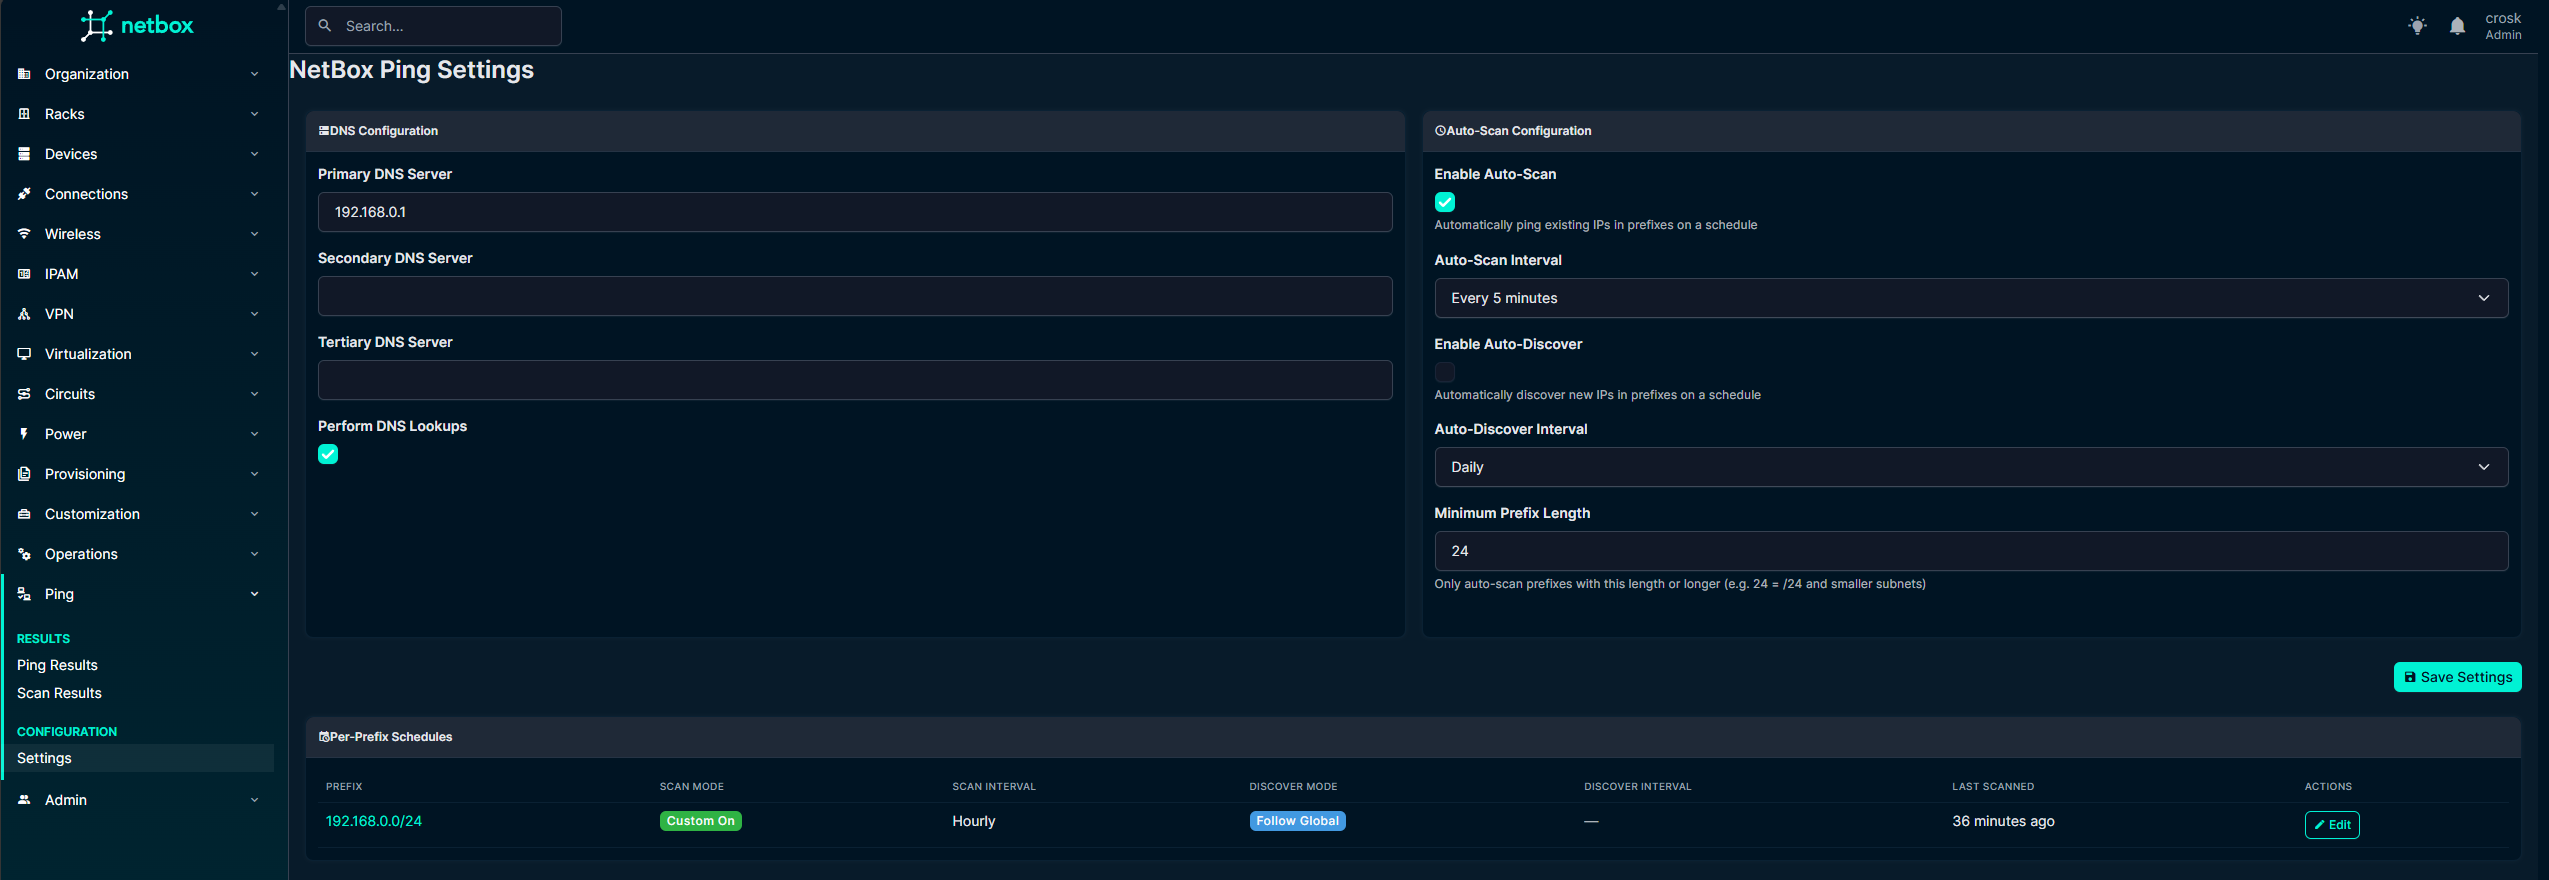Click the Provisioning sidebar icon
Screen dimensions: 2549x880
[24, 474]
